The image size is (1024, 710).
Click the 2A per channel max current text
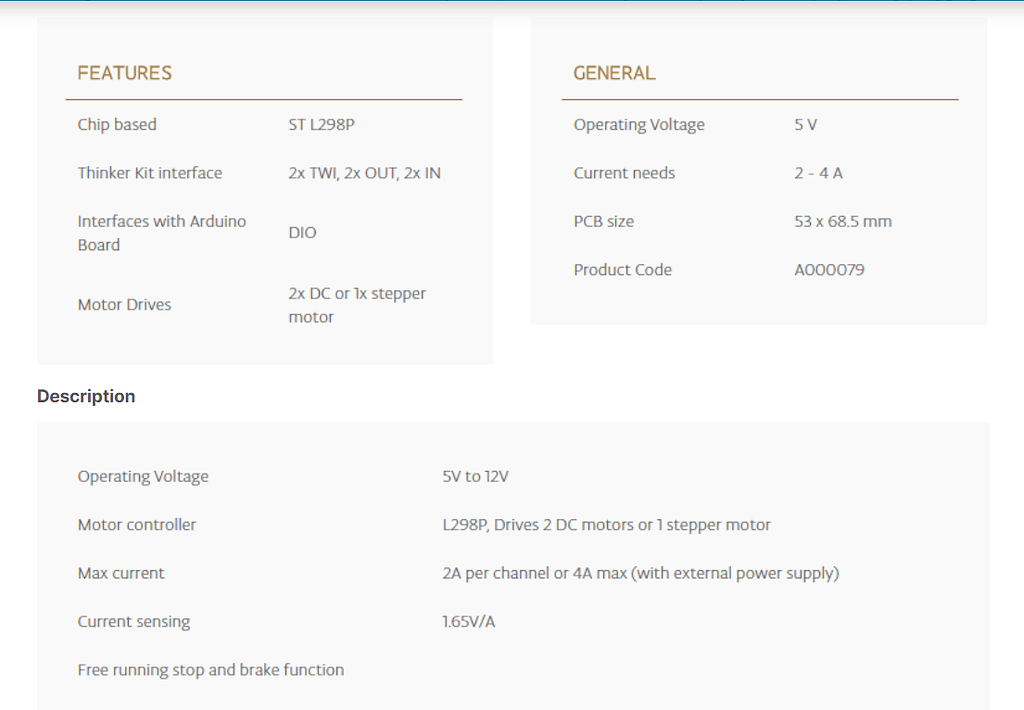(x=641, y=573)
